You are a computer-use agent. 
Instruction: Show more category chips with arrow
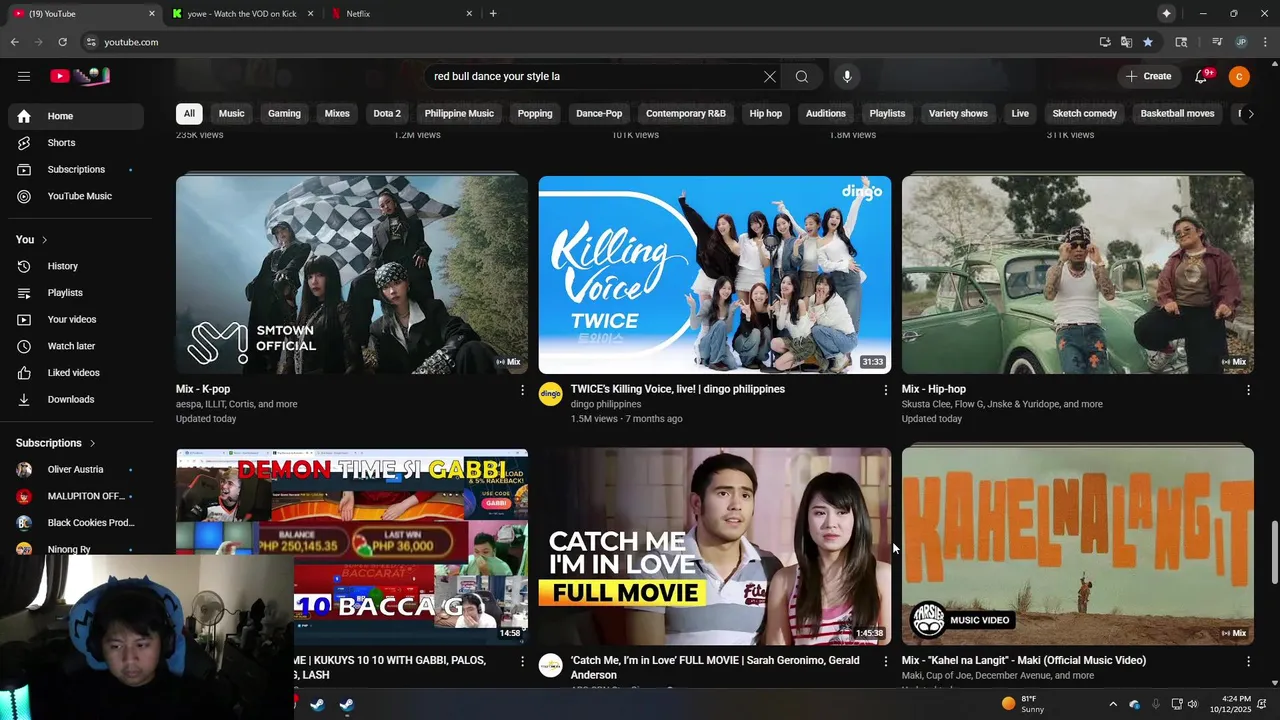pos(1250,114)
